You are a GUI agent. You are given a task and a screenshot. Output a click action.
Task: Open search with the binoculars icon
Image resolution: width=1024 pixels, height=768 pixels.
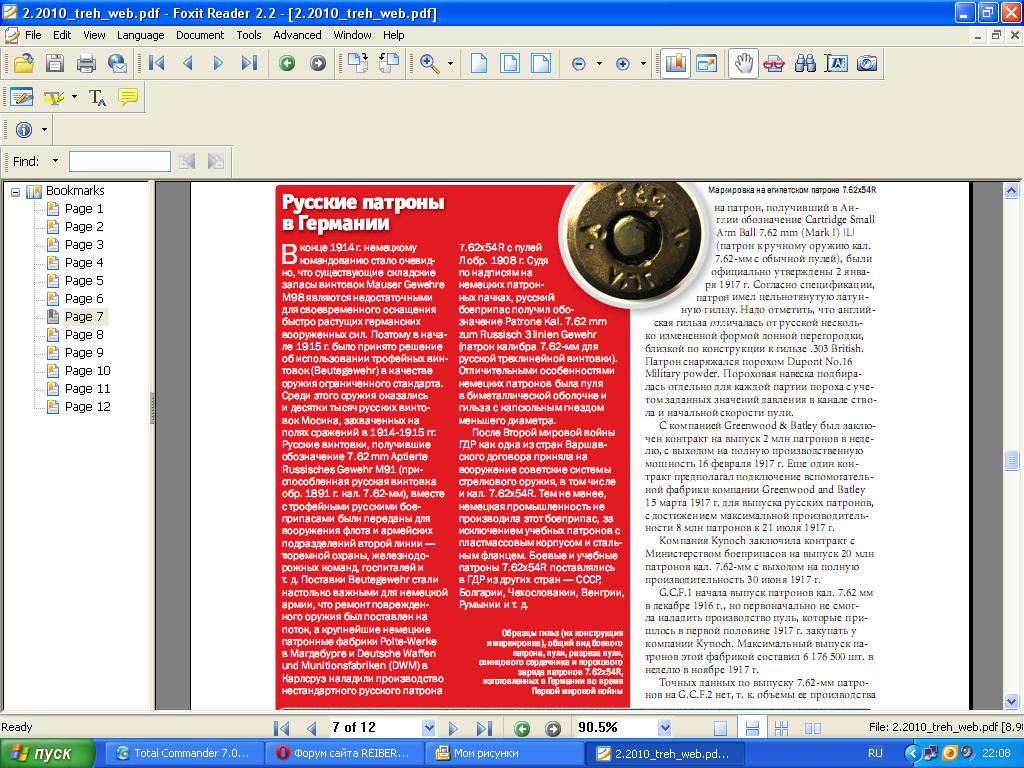pos(805,63)
